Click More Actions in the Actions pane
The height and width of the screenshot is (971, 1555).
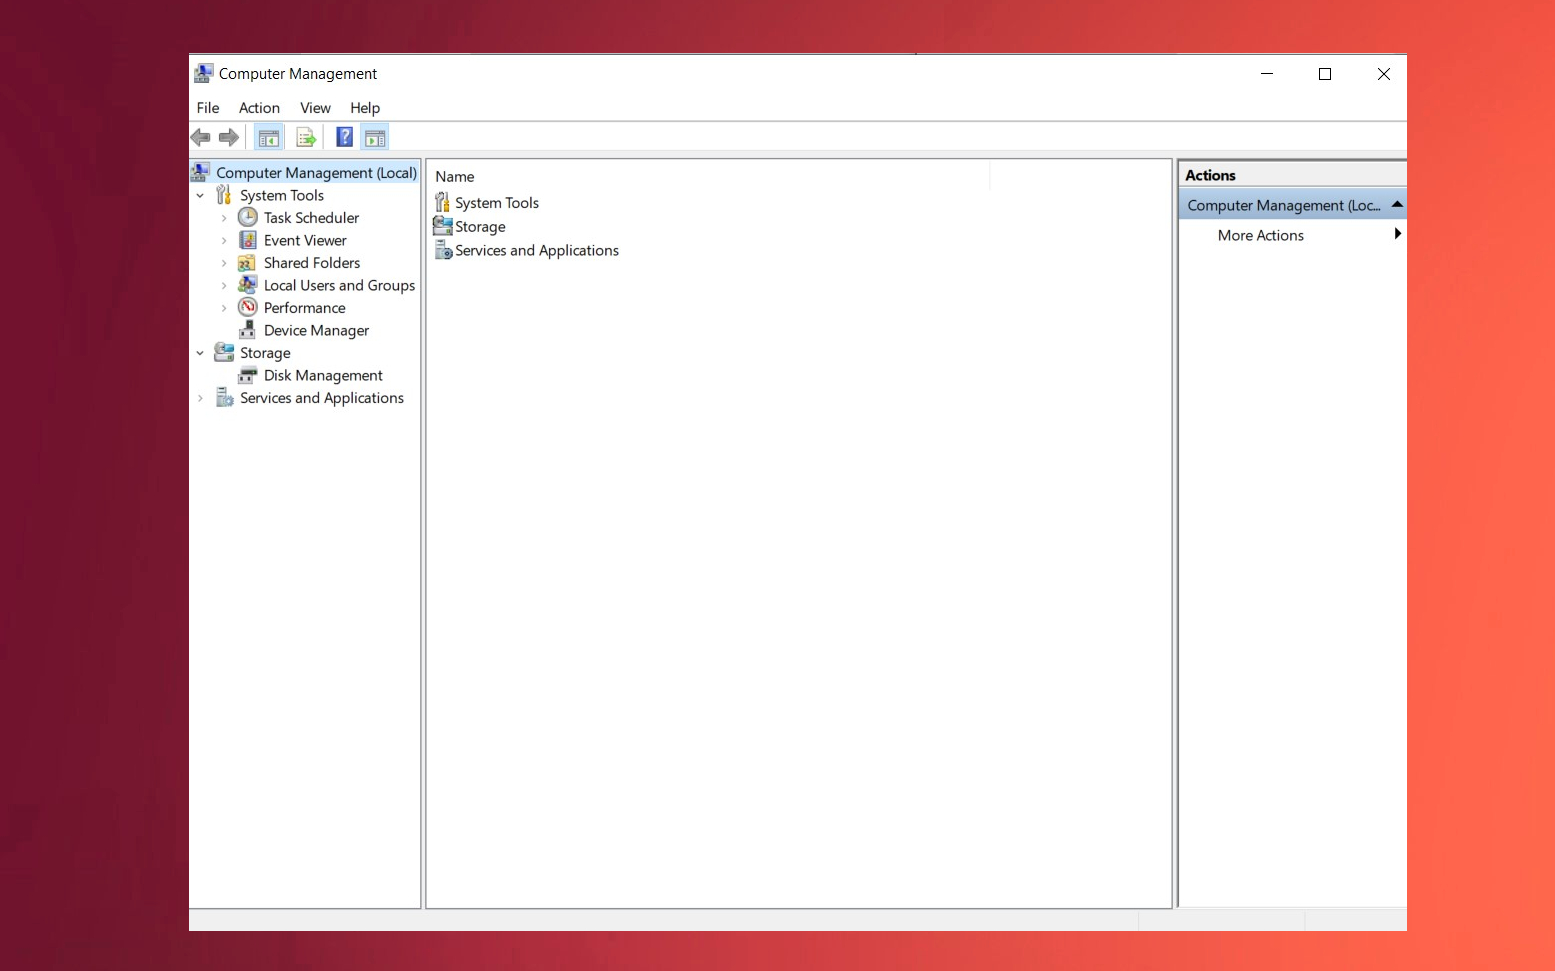pos(1260,235)
